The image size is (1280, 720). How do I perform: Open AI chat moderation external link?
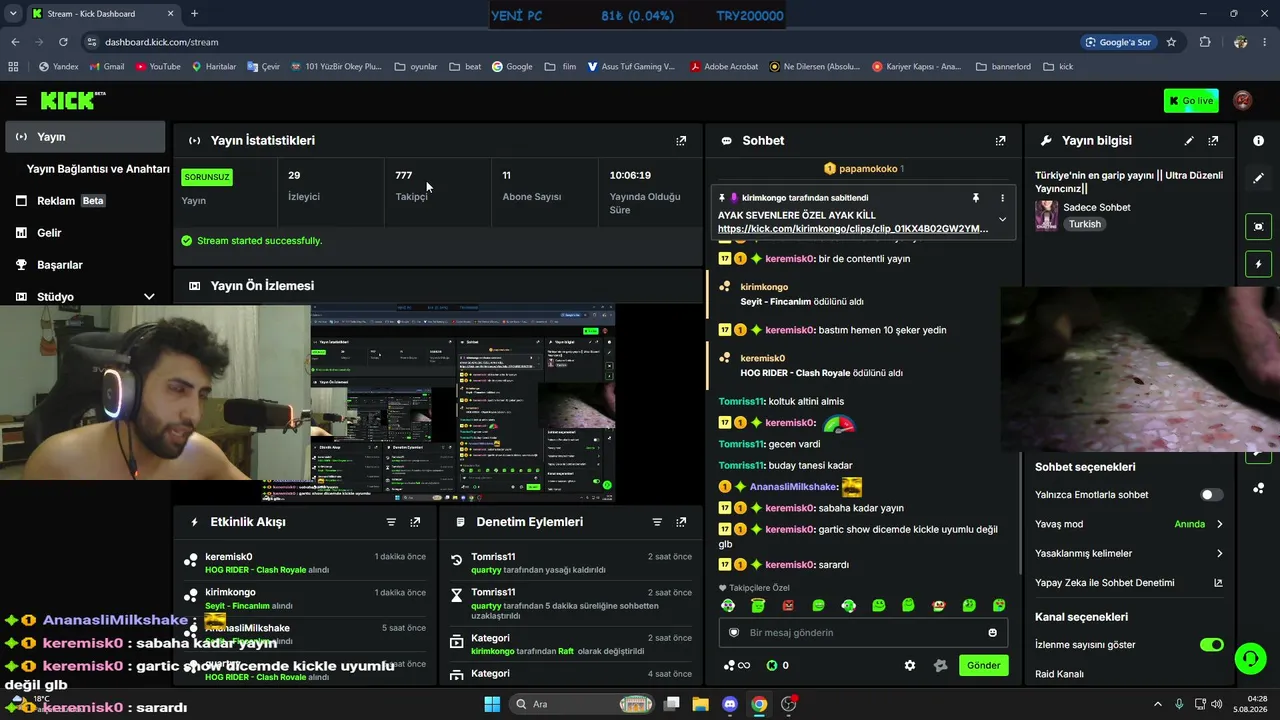pos(1218,583)
